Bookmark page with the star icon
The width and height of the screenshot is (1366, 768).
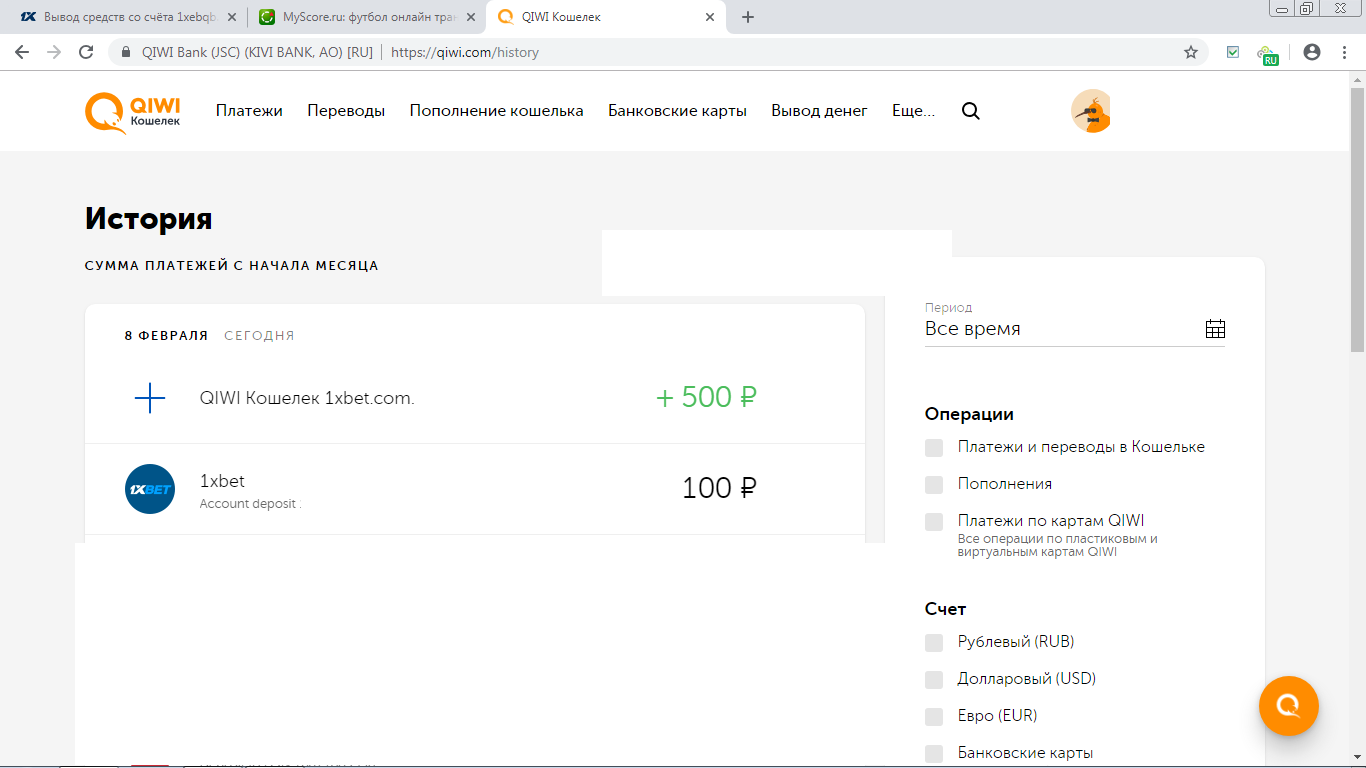click(x=1190, y=52)
